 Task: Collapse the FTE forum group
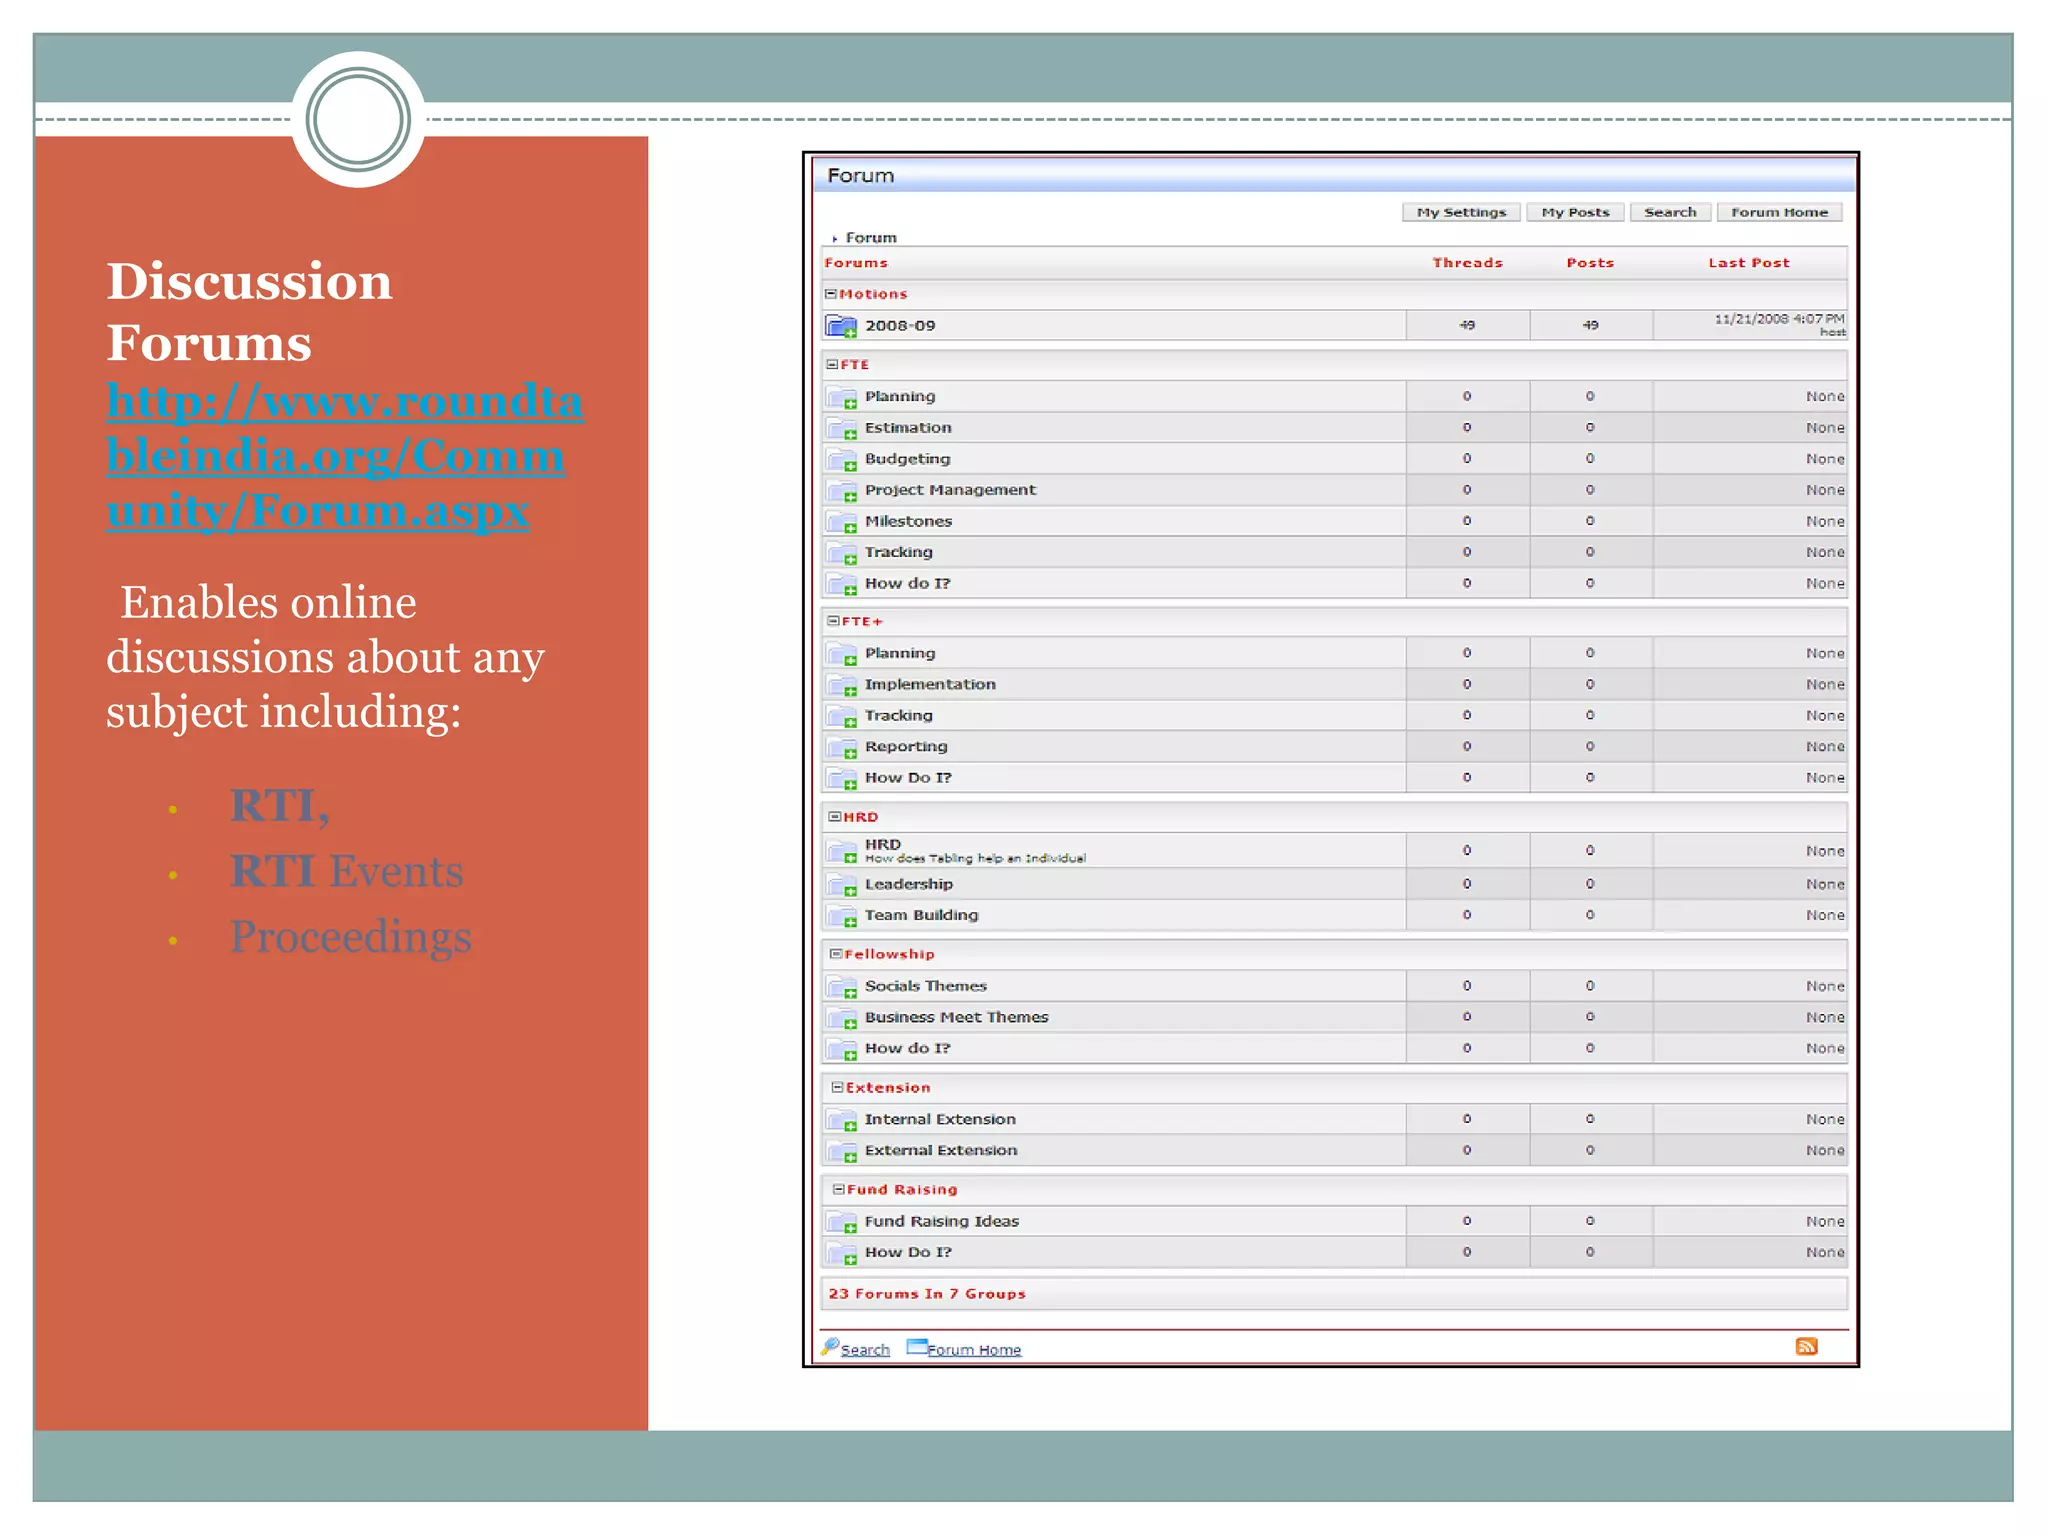831,365
